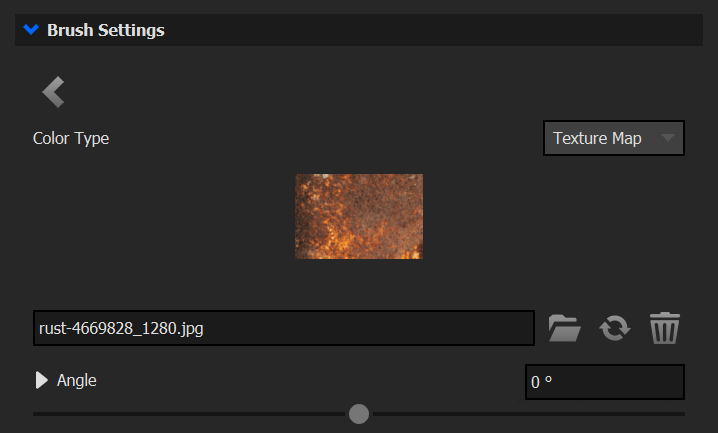Click blank space after the rust filename text
The height and width of the screenshot is (433, 718).
pyautogui.click(x=366, y=328)
